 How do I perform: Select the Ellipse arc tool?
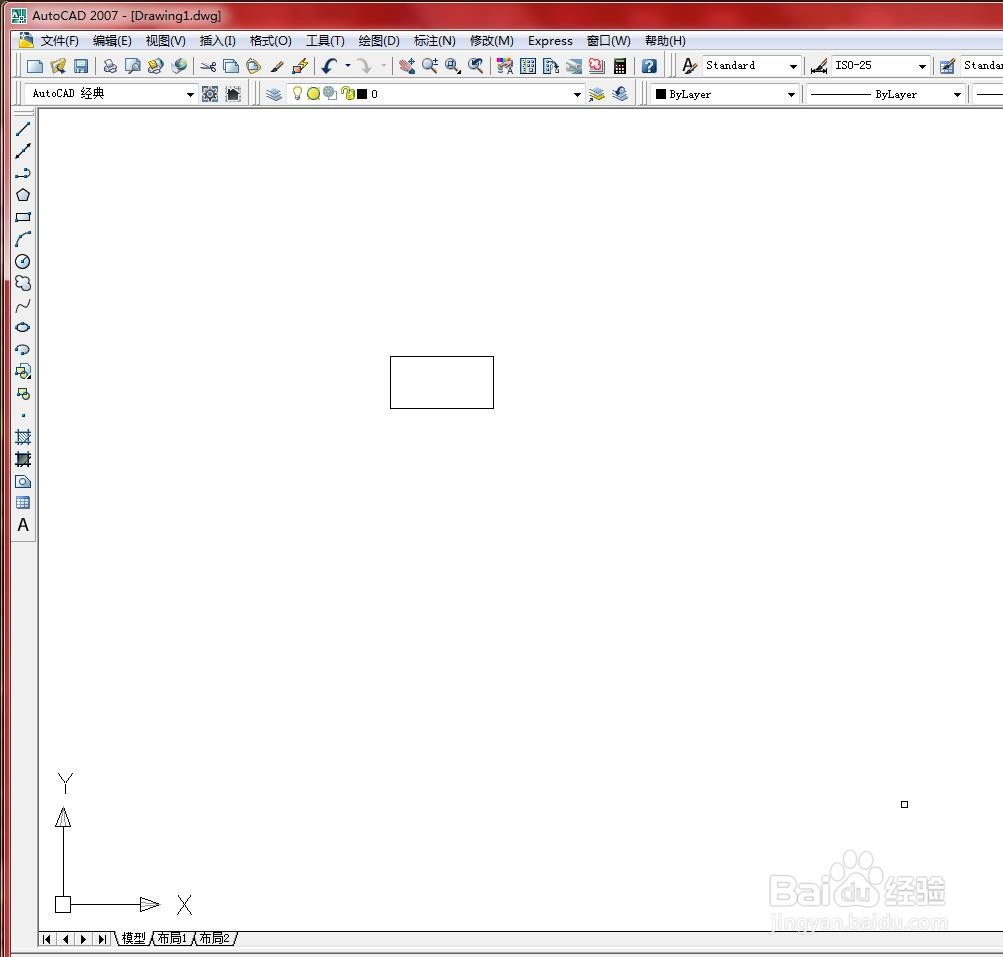pyautogui.click(x=23, y=349)
